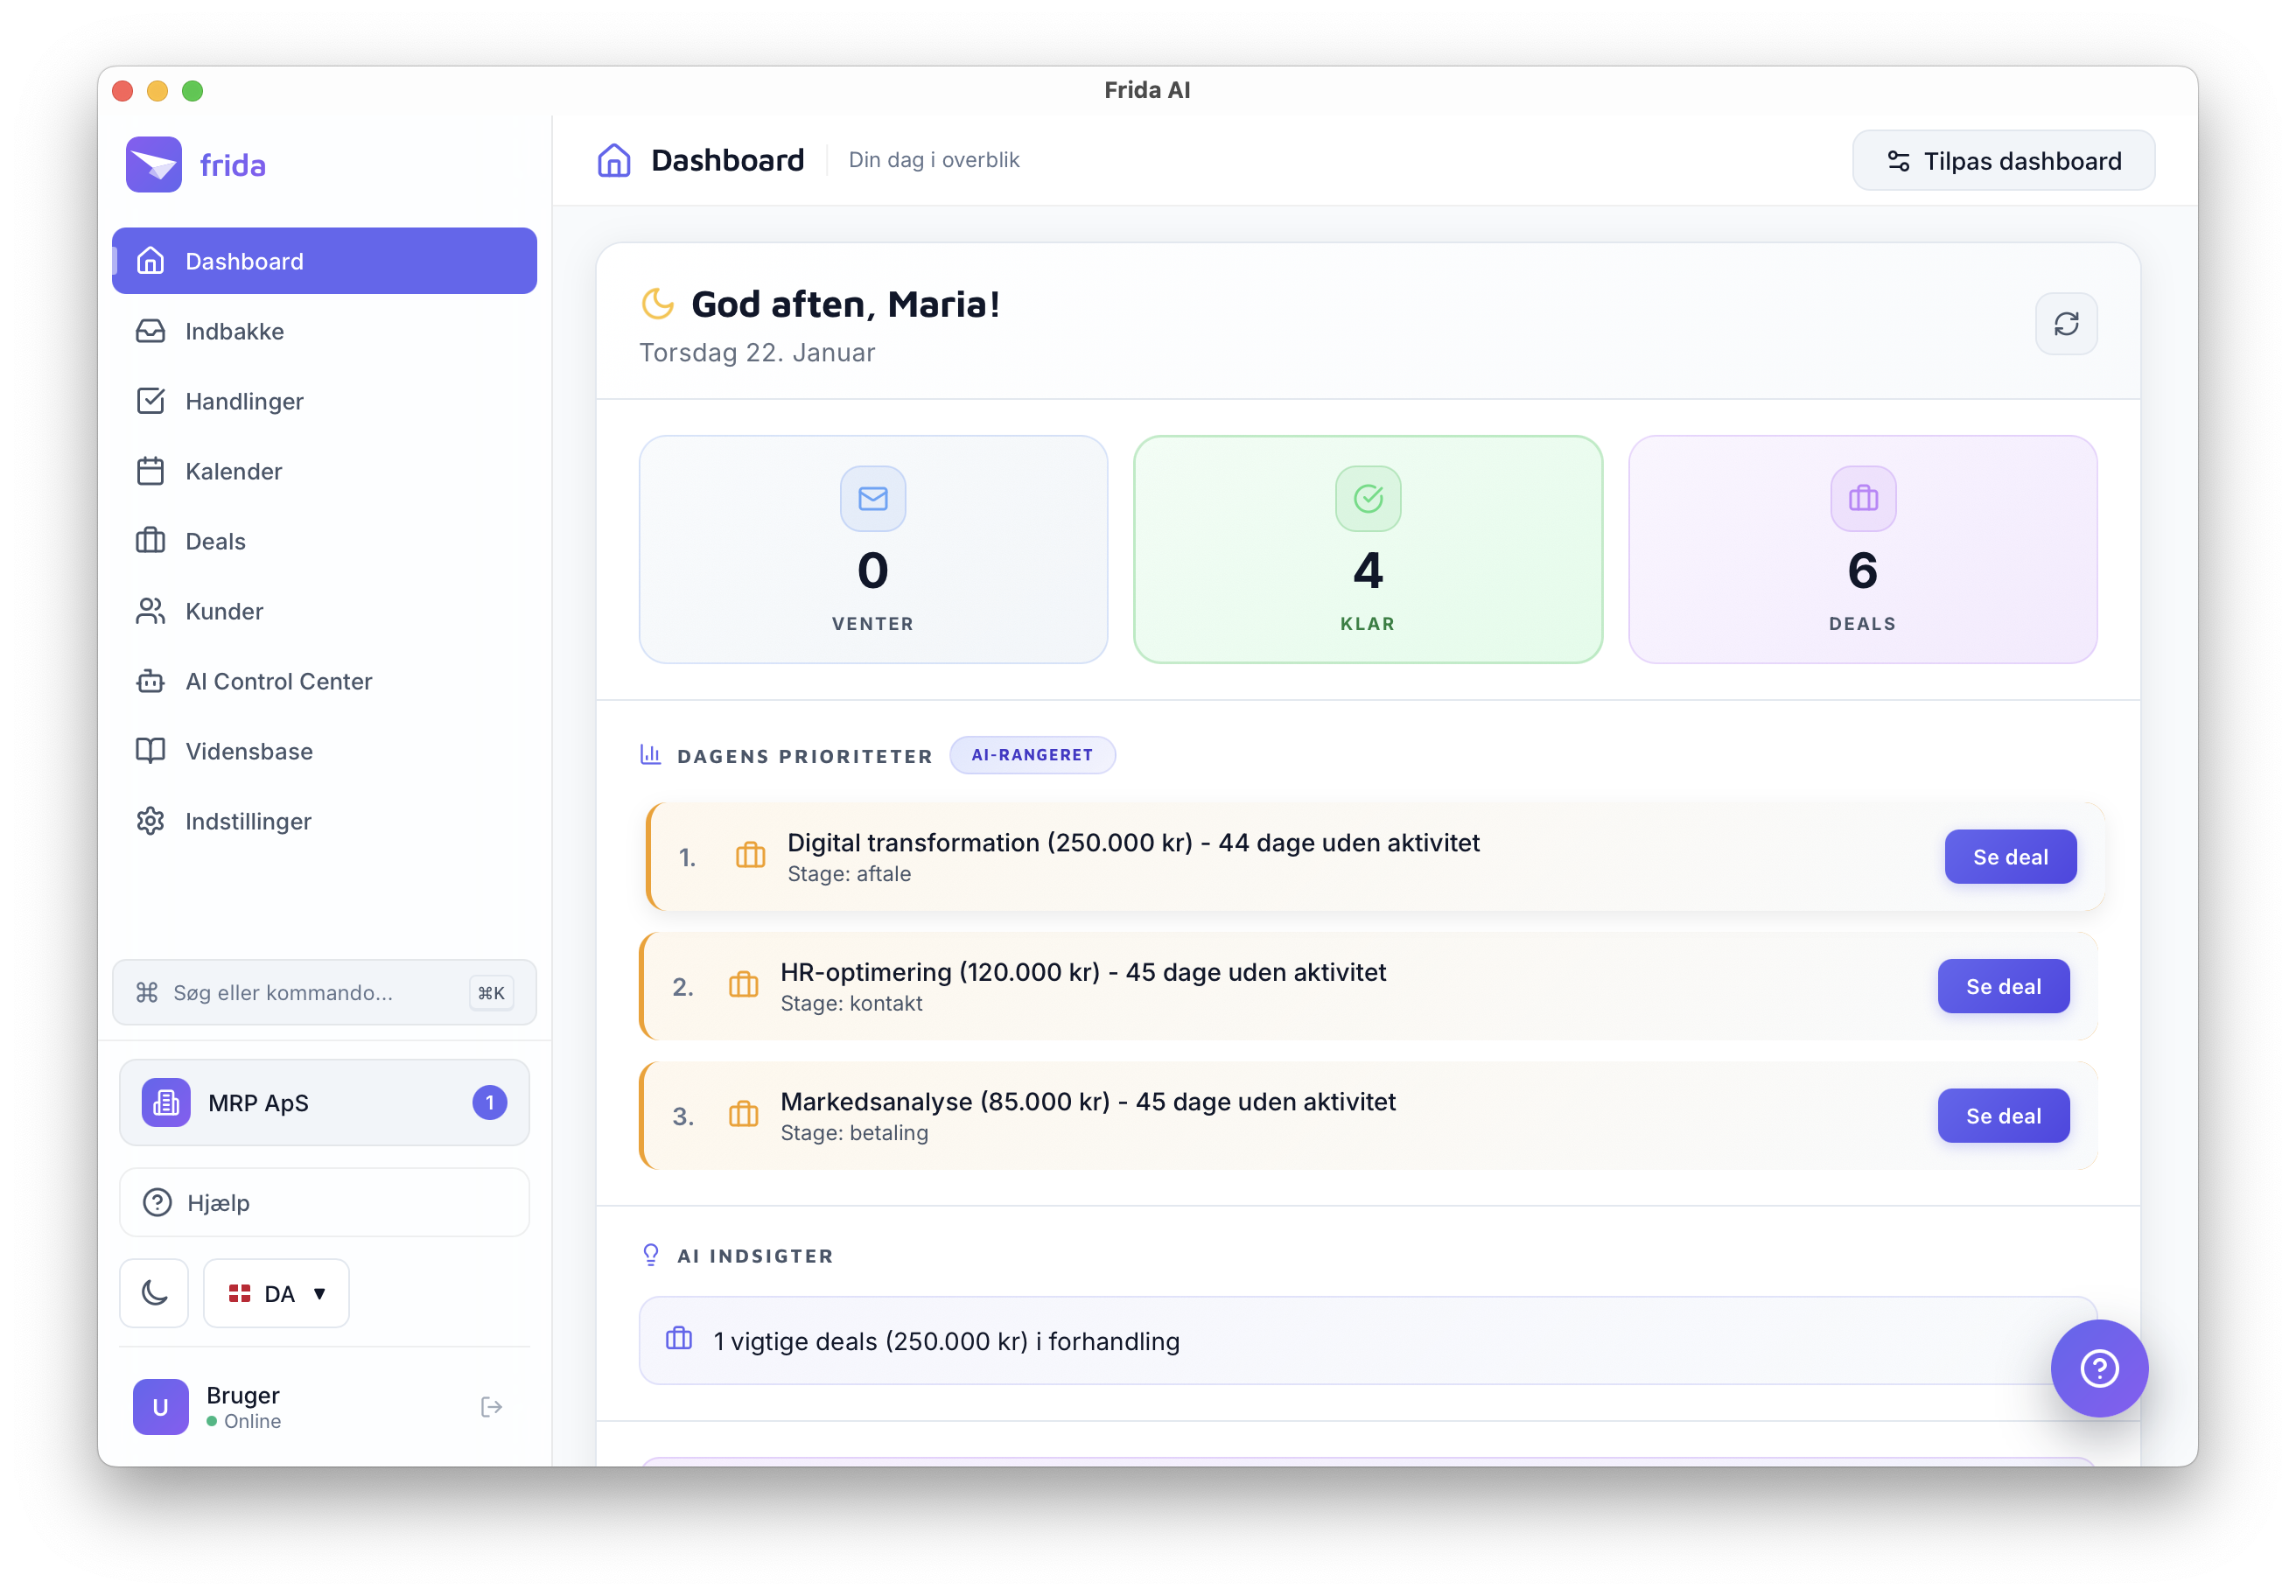The height and width of the screenshot is (1596, 2296).
Task: Open the DA language dropdown
Action: pos(276,1293)
